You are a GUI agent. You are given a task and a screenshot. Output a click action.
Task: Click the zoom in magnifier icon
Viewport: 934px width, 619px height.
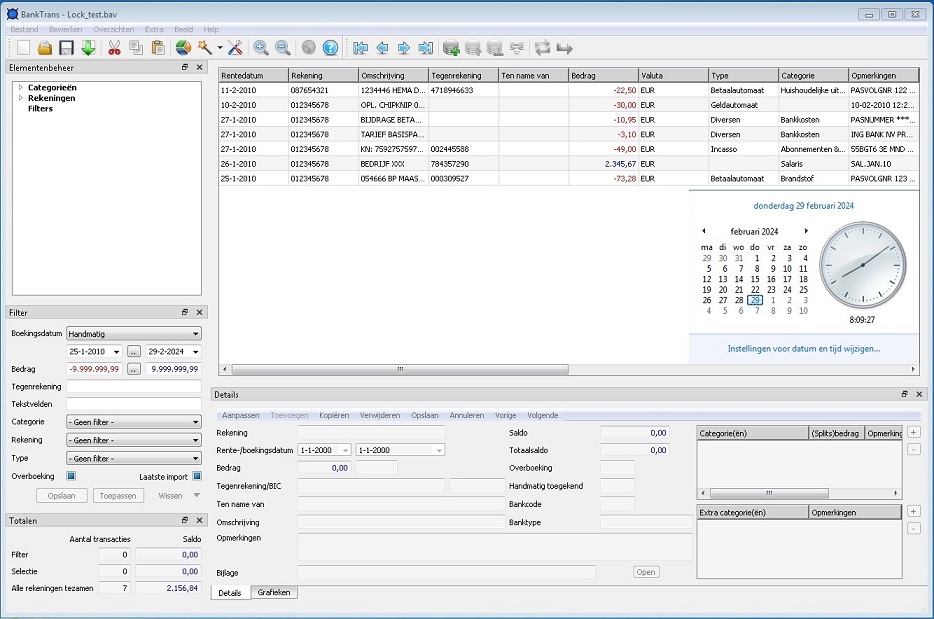[x=261, y=48]
